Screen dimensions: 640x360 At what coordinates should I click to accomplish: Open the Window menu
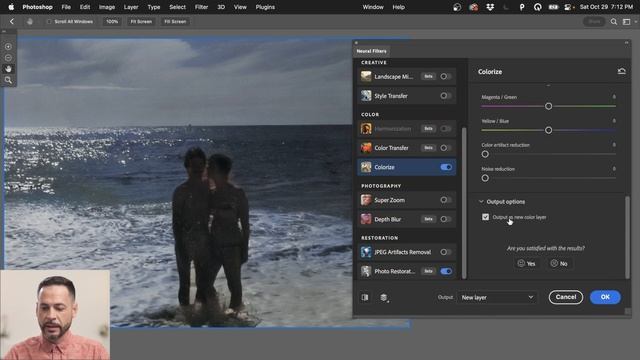tap(373, 7)
